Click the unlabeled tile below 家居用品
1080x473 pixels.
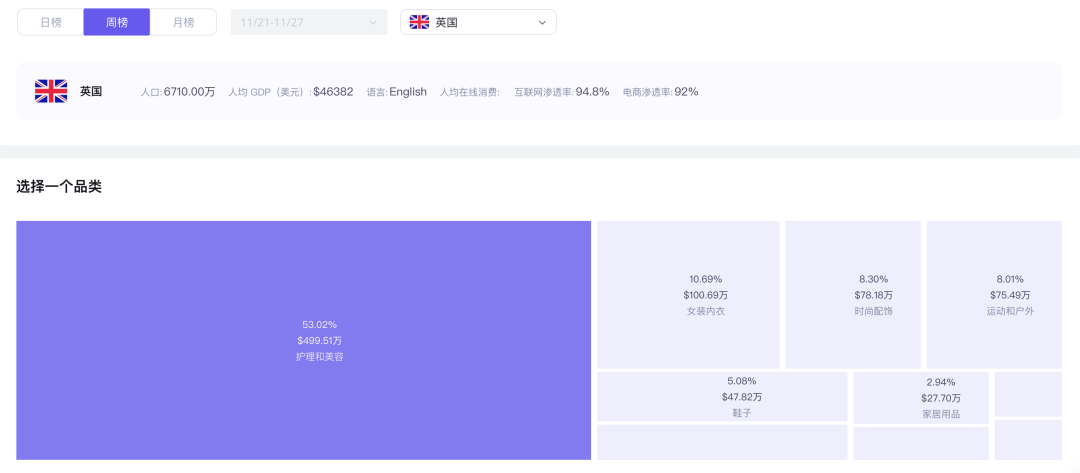(x=921, y=443)
